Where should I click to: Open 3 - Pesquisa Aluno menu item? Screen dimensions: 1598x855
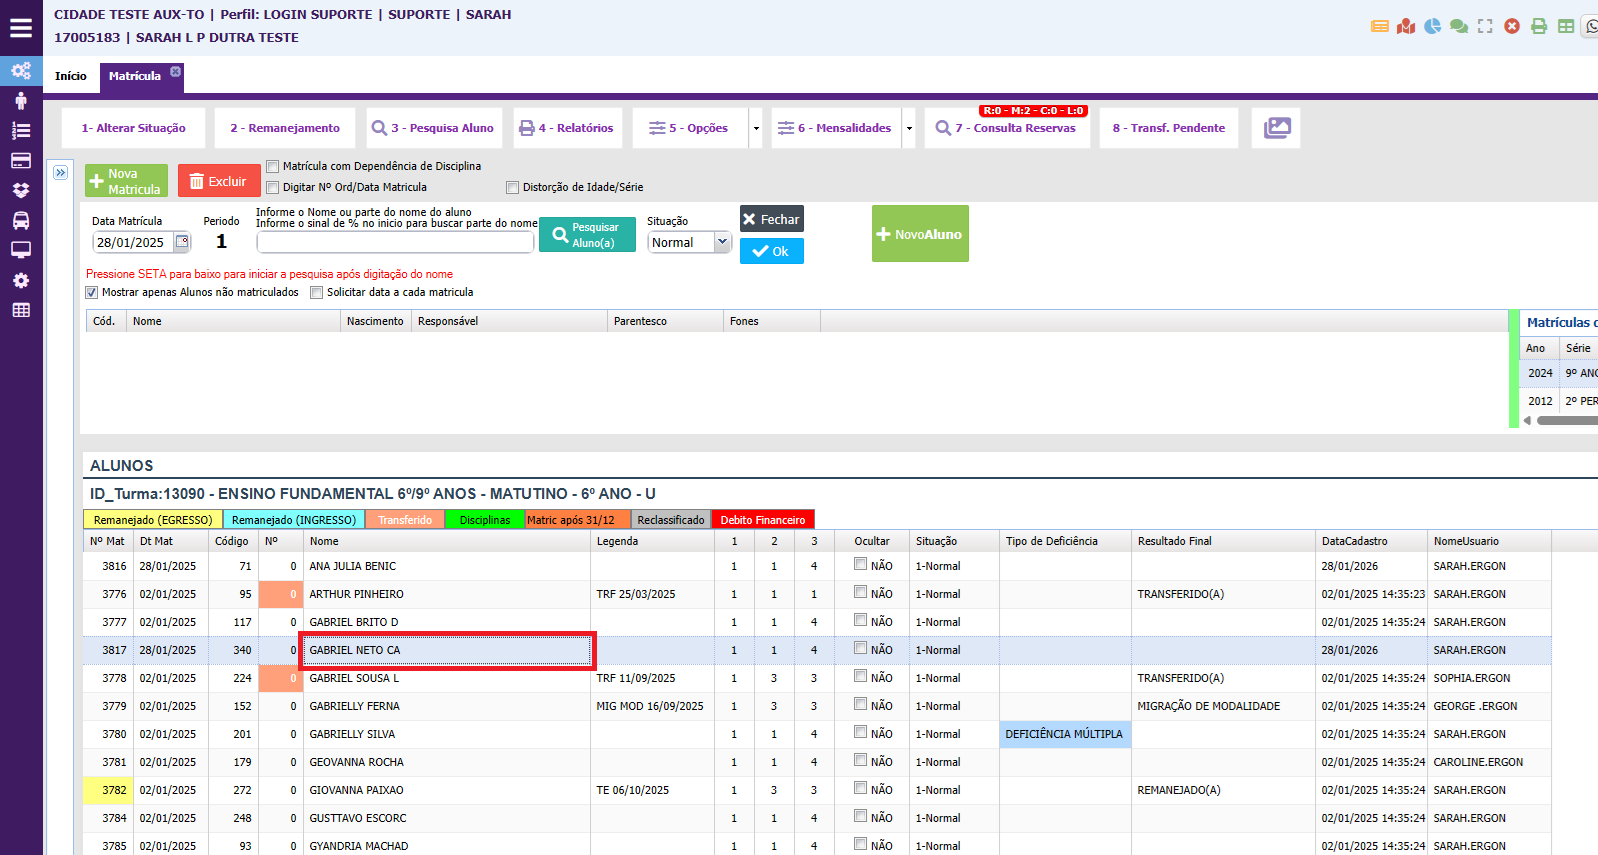click(434, 128)
